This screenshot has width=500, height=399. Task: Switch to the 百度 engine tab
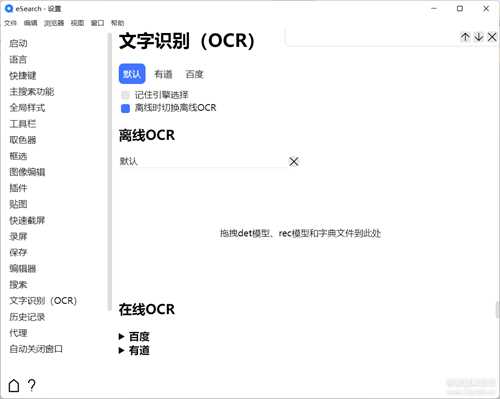pyautogui.click(x=194, y=74)
